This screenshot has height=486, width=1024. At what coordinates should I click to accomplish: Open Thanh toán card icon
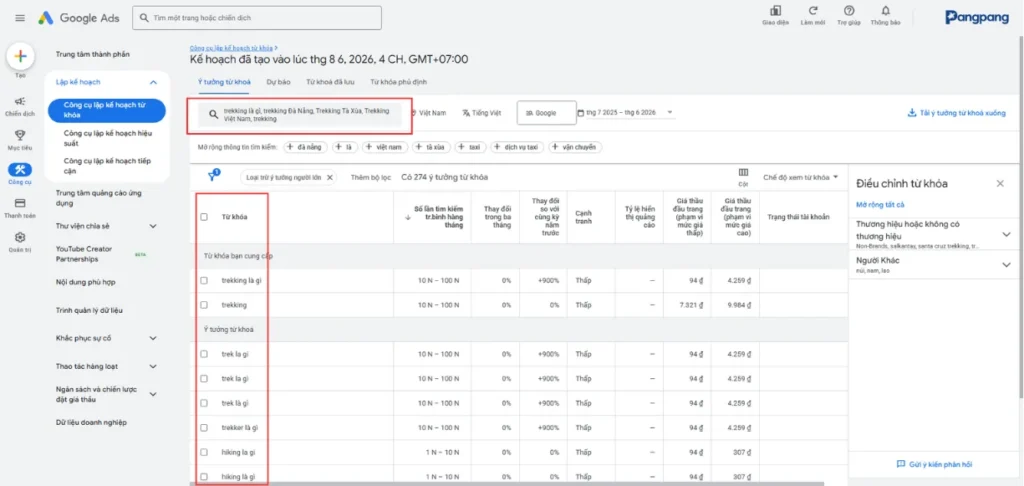(20, 203)
